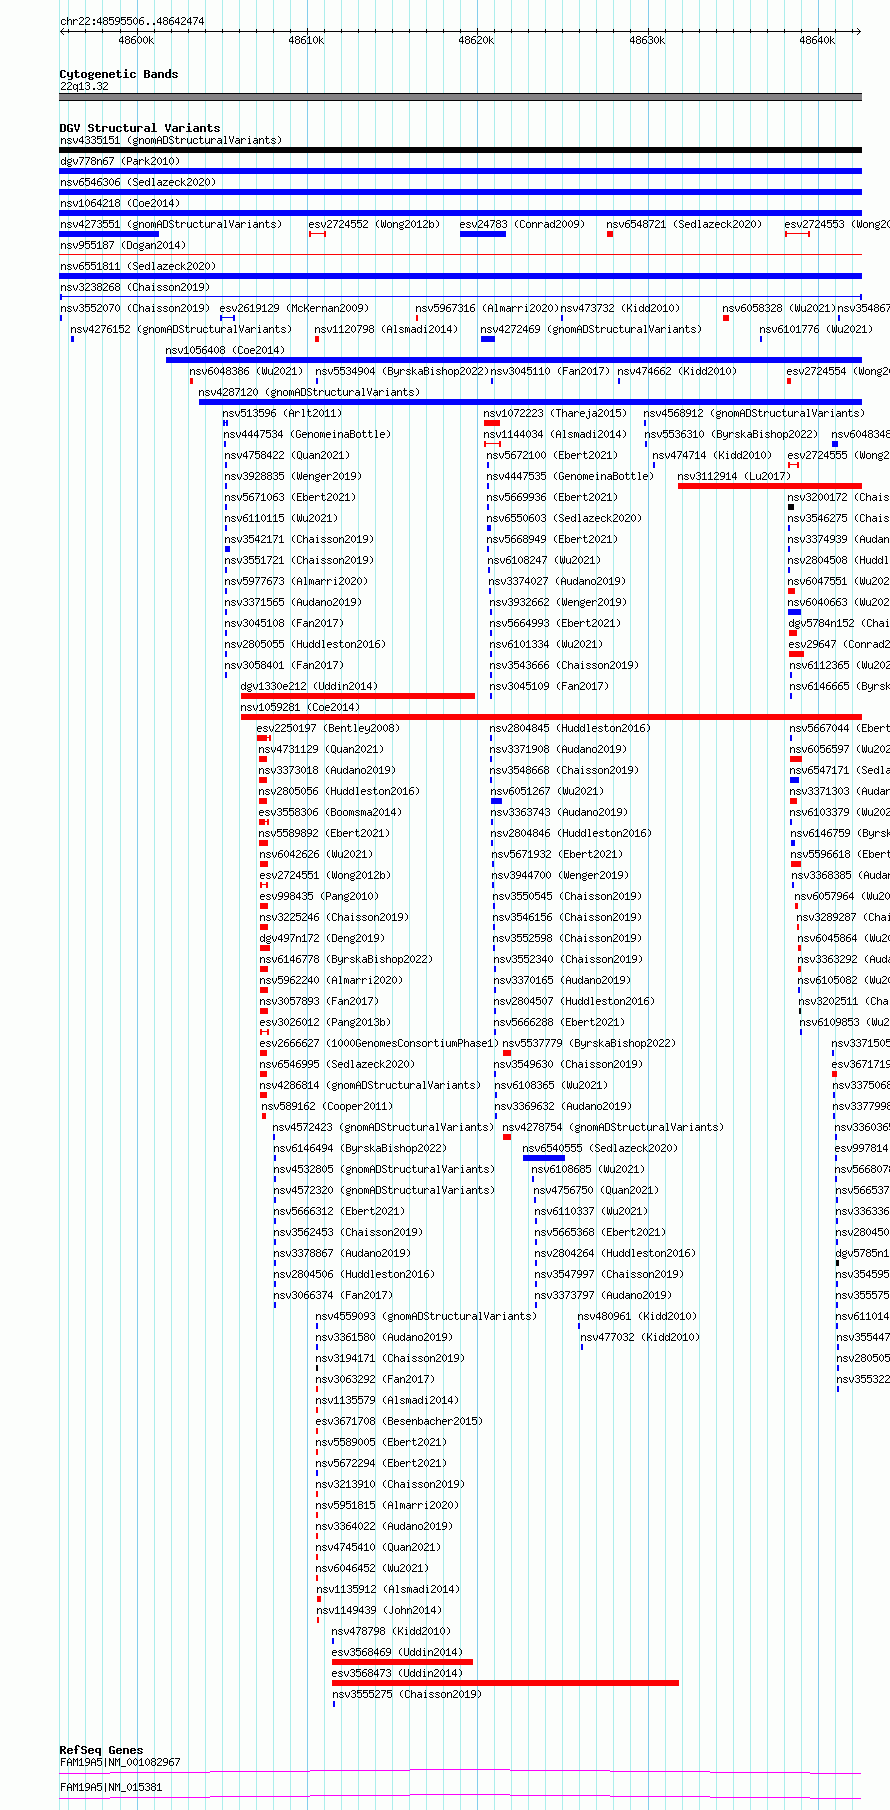Image resolution: width=890 pixels, height=1810 pixels.
Task: Click esv3671708 (Besenbacher2015) label
Action: (399, 1421)
